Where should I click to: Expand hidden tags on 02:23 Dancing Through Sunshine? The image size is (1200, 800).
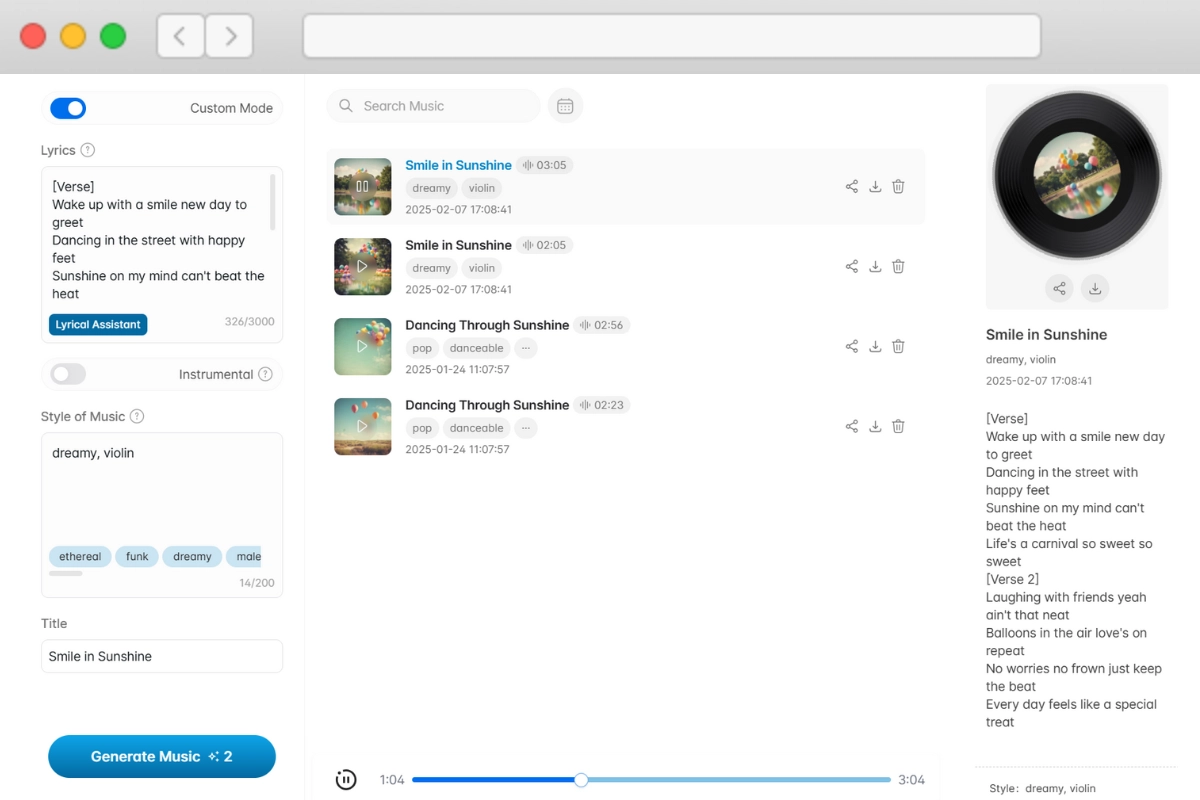click(525, 428)
